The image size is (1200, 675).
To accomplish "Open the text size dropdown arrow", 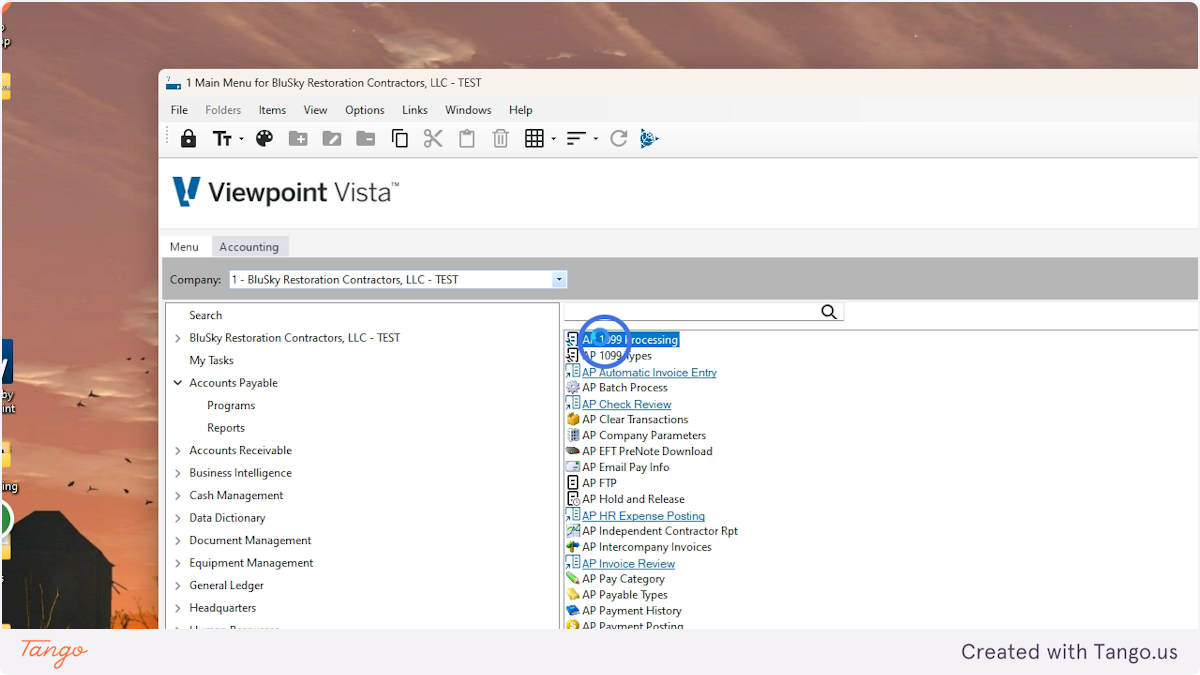I will coord(241,139).
